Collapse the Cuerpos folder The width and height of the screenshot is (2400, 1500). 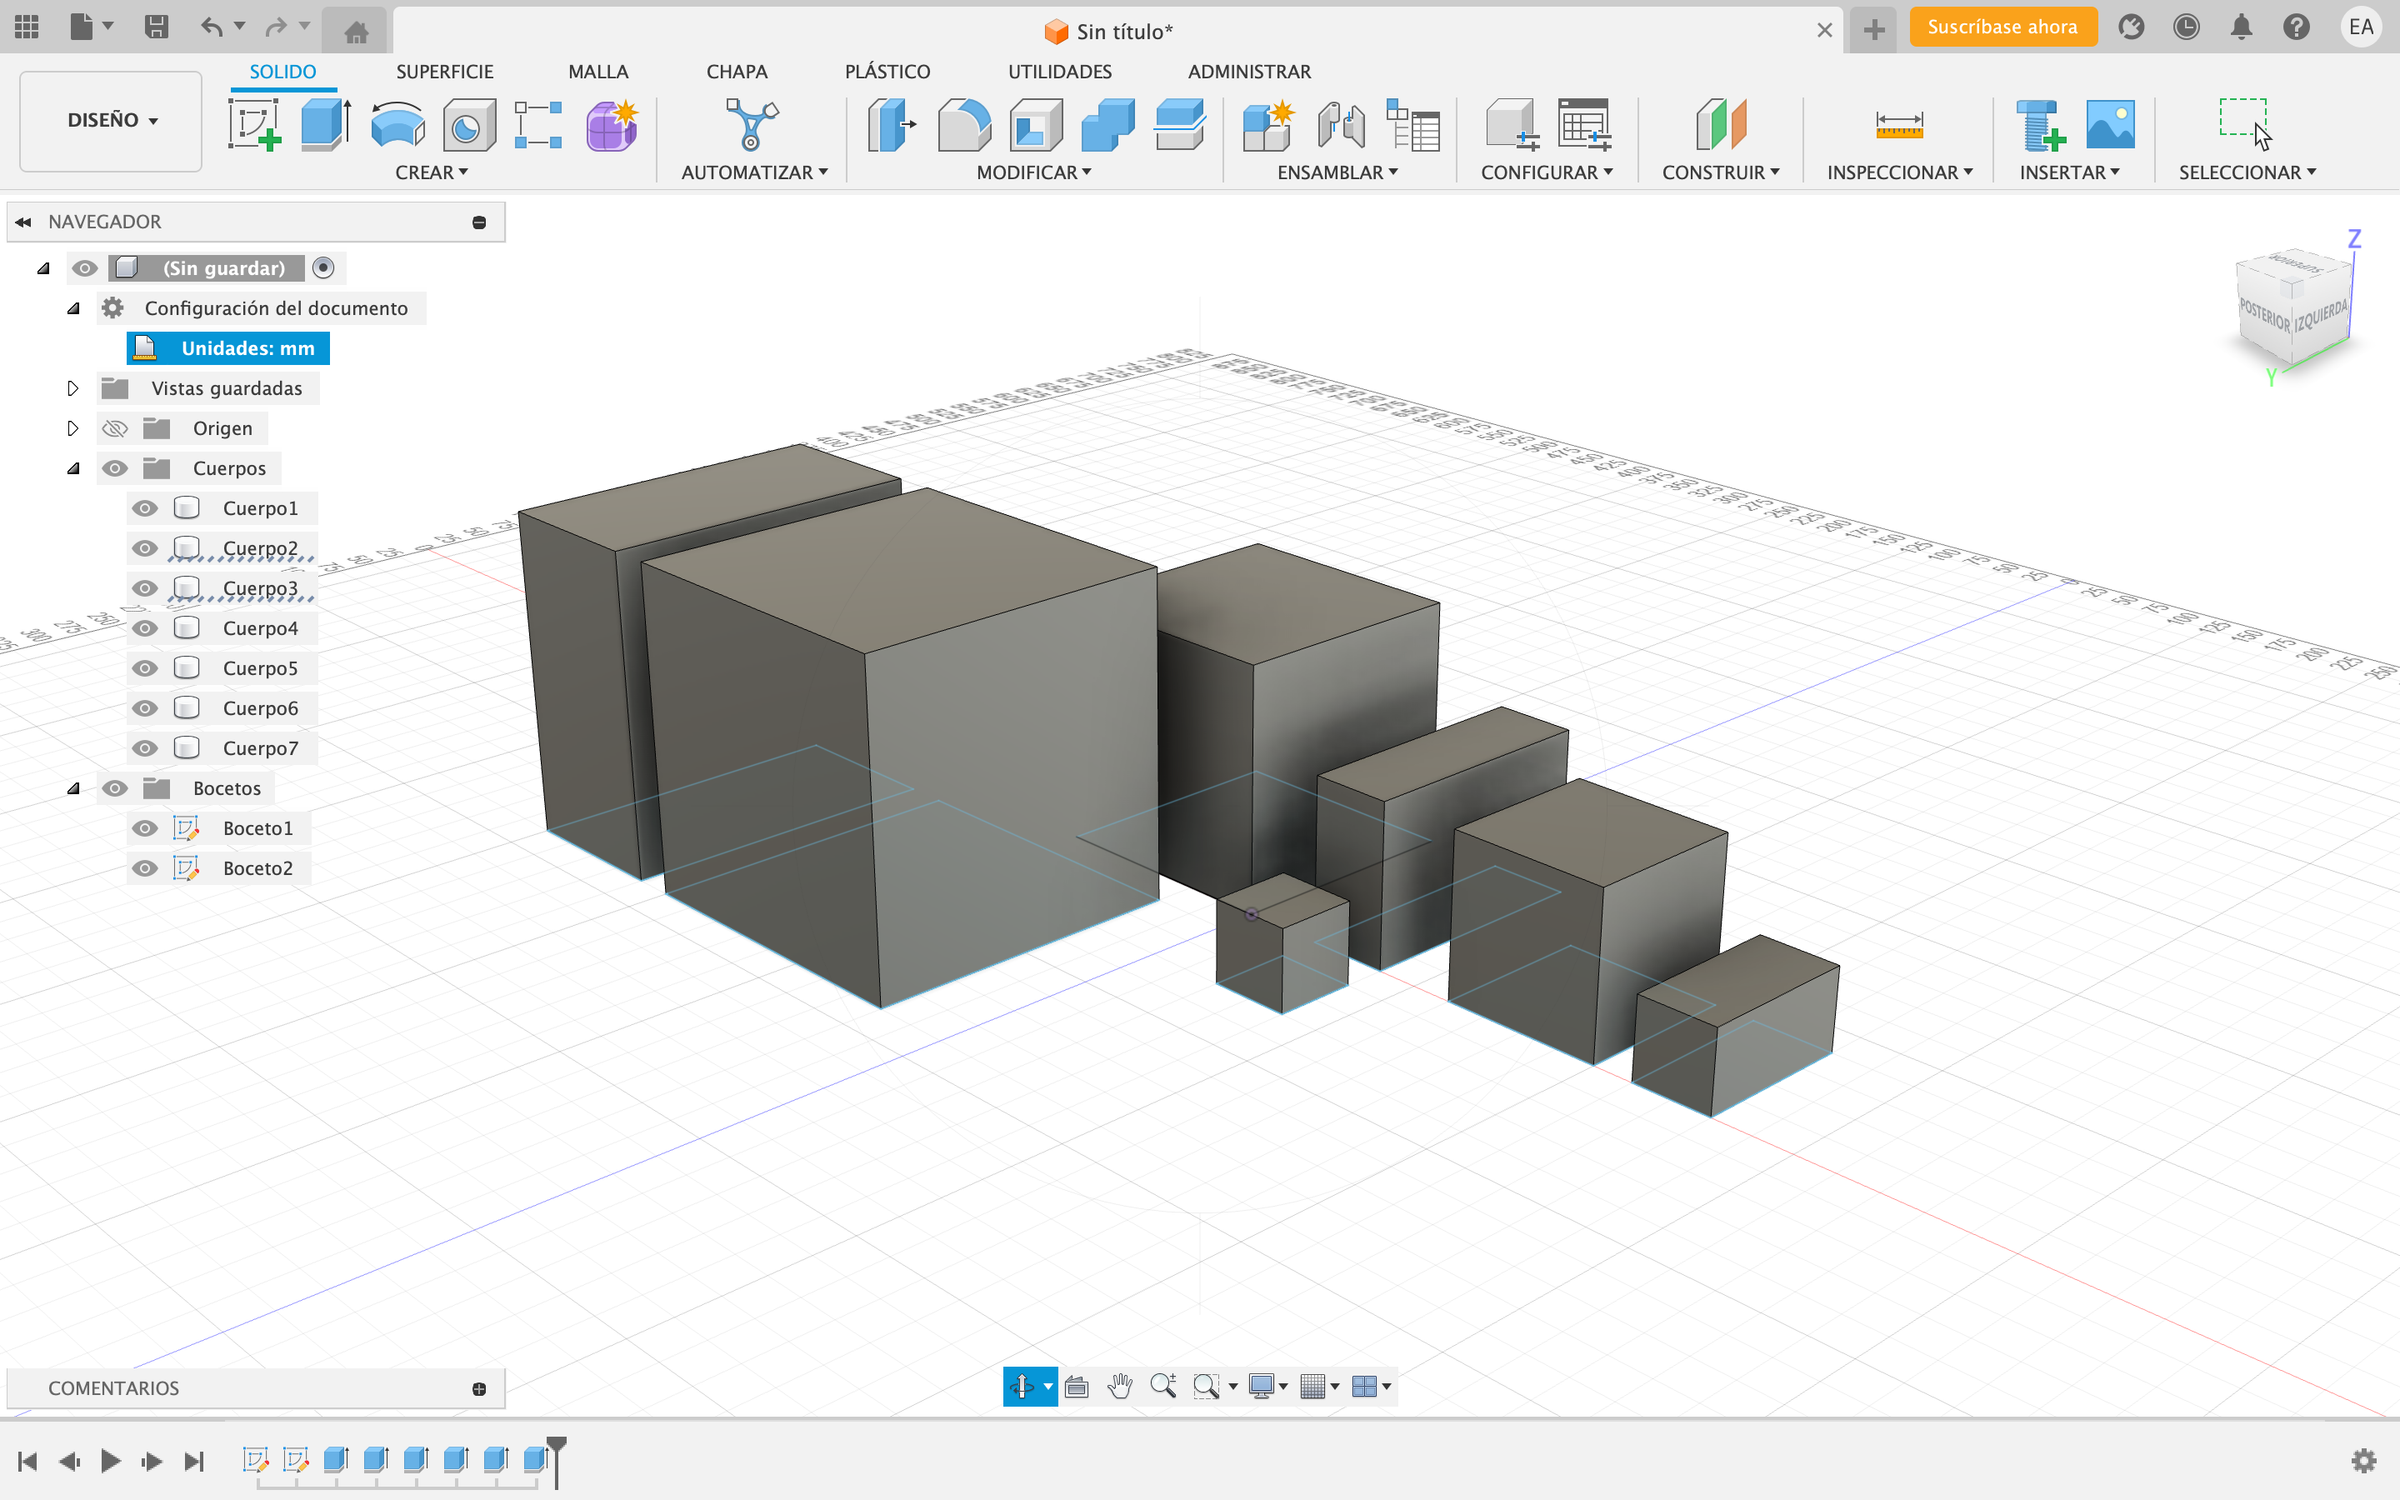(x=72, y=468)
